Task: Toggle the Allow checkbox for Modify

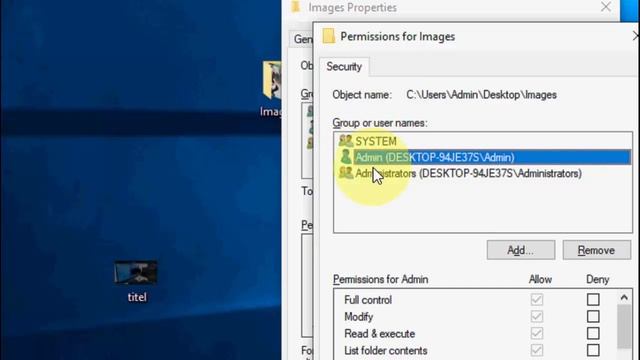Action: pyautogui.click(x=537, y=316)
